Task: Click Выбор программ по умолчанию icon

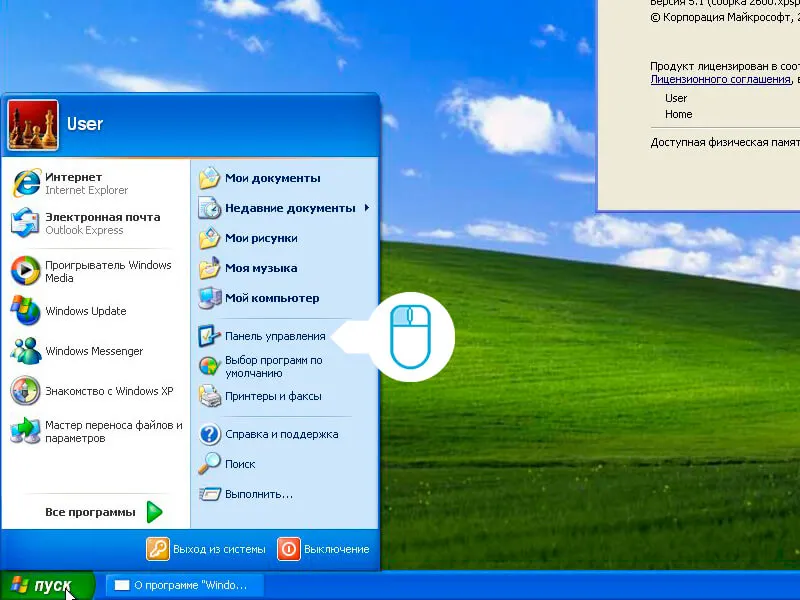Action: coord(209,366)
